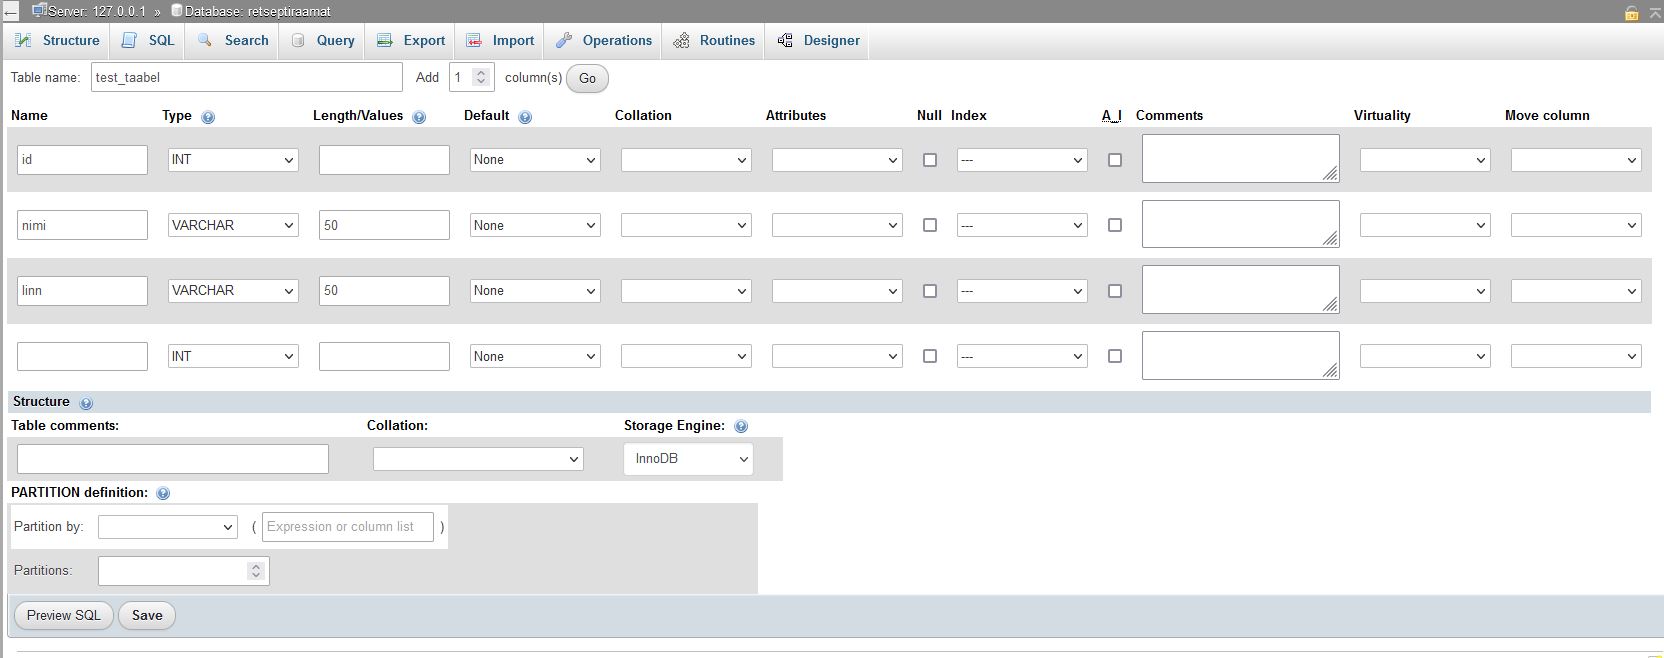Click the Storage Engine help icon

(741, 426)
